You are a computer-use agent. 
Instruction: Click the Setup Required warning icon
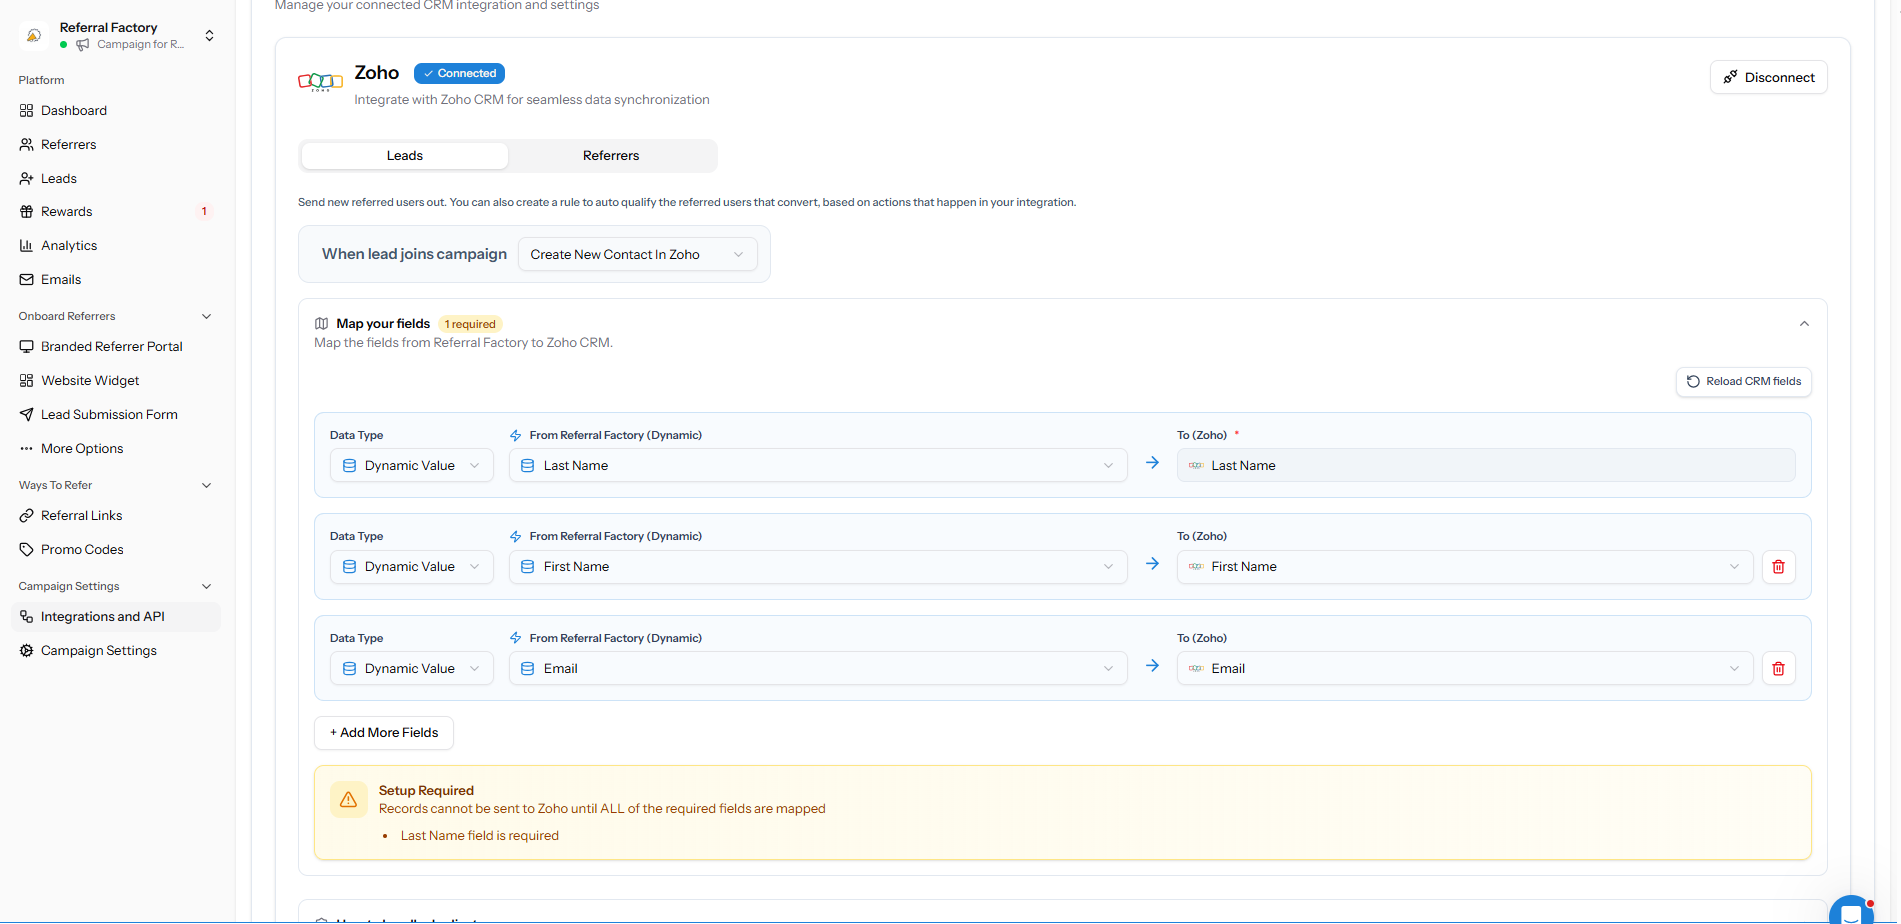pos(348,800)
